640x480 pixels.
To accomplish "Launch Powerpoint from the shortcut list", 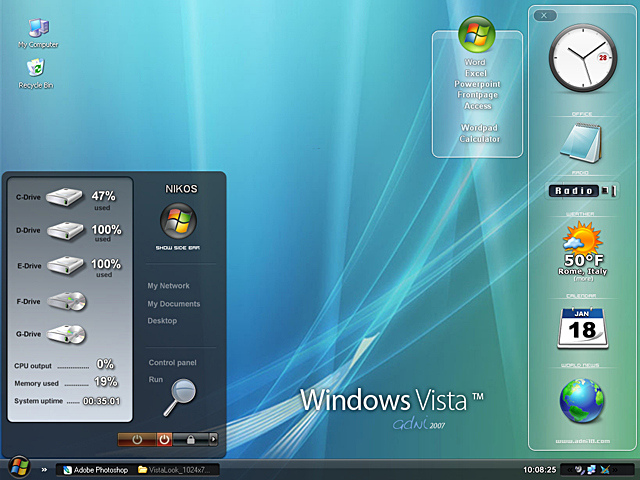I will [477, 84].
